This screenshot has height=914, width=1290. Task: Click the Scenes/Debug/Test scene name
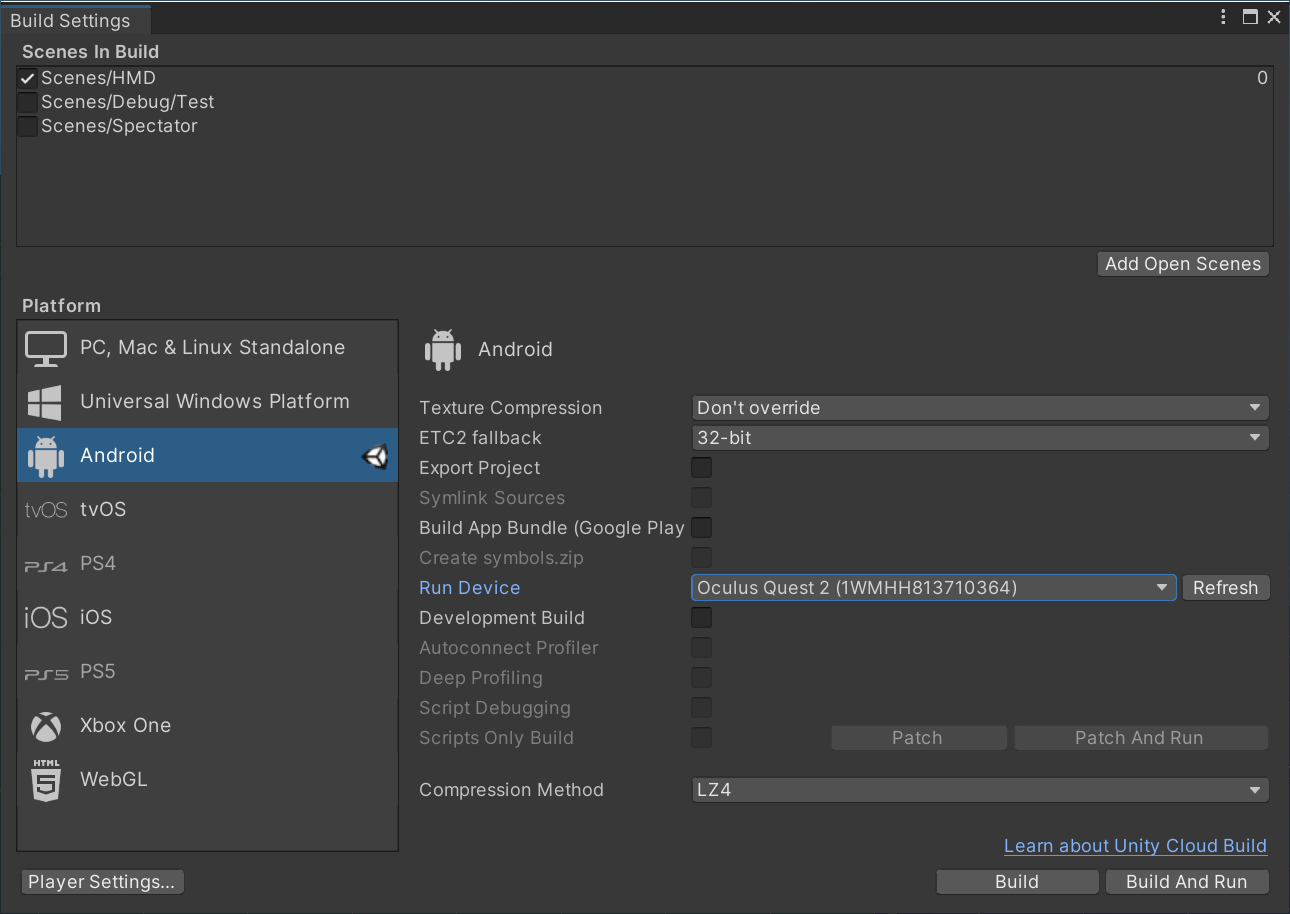128,102
